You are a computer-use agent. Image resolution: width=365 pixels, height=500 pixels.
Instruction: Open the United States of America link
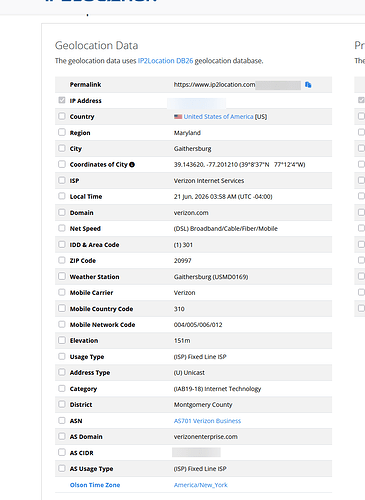coord(218,117)
